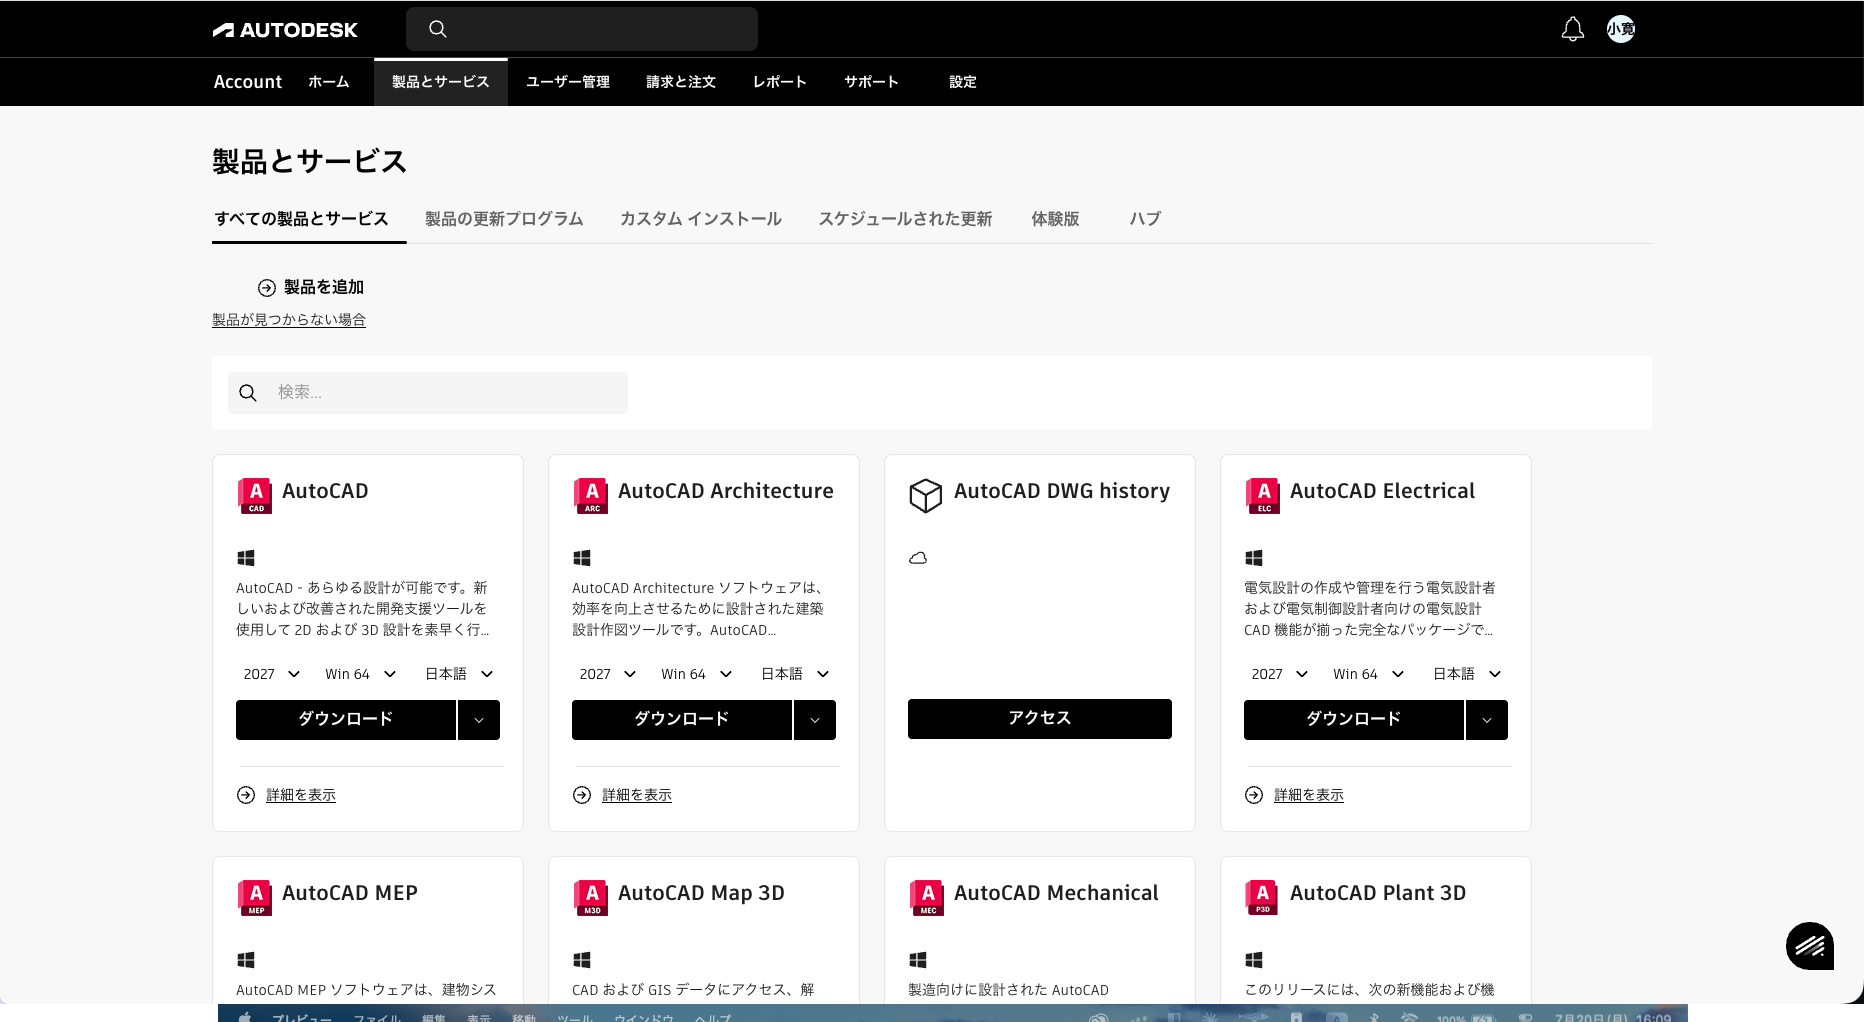Click Windows platform icon on AutoCAD Mechanical card
This screenshot has width=1864, height=1022.
point(918,960)
